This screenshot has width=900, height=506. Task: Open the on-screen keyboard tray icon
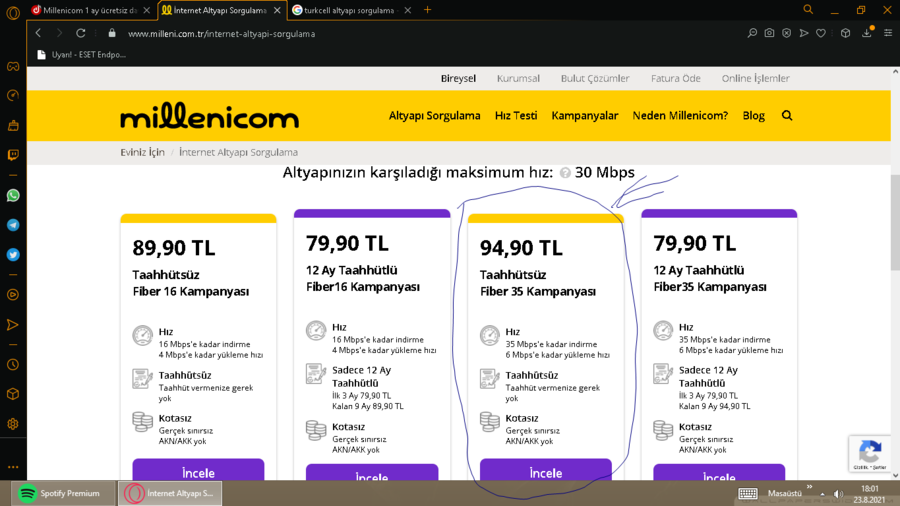pyautogui.click(x=747, y=493)
